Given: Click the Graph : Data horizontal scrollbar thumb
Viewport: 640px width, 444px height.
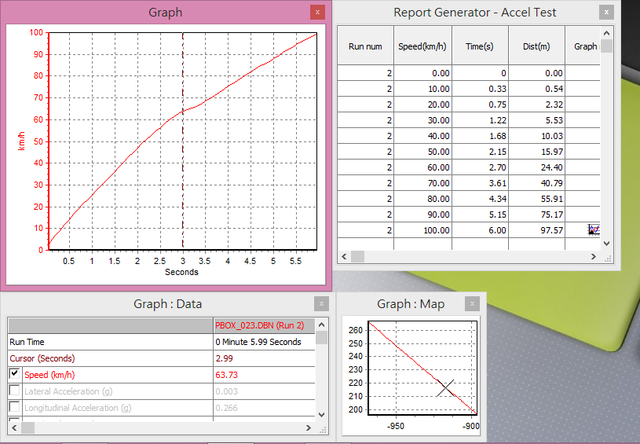Looking at the screenshot, I should pyautogui.click(x=28, y=428).
